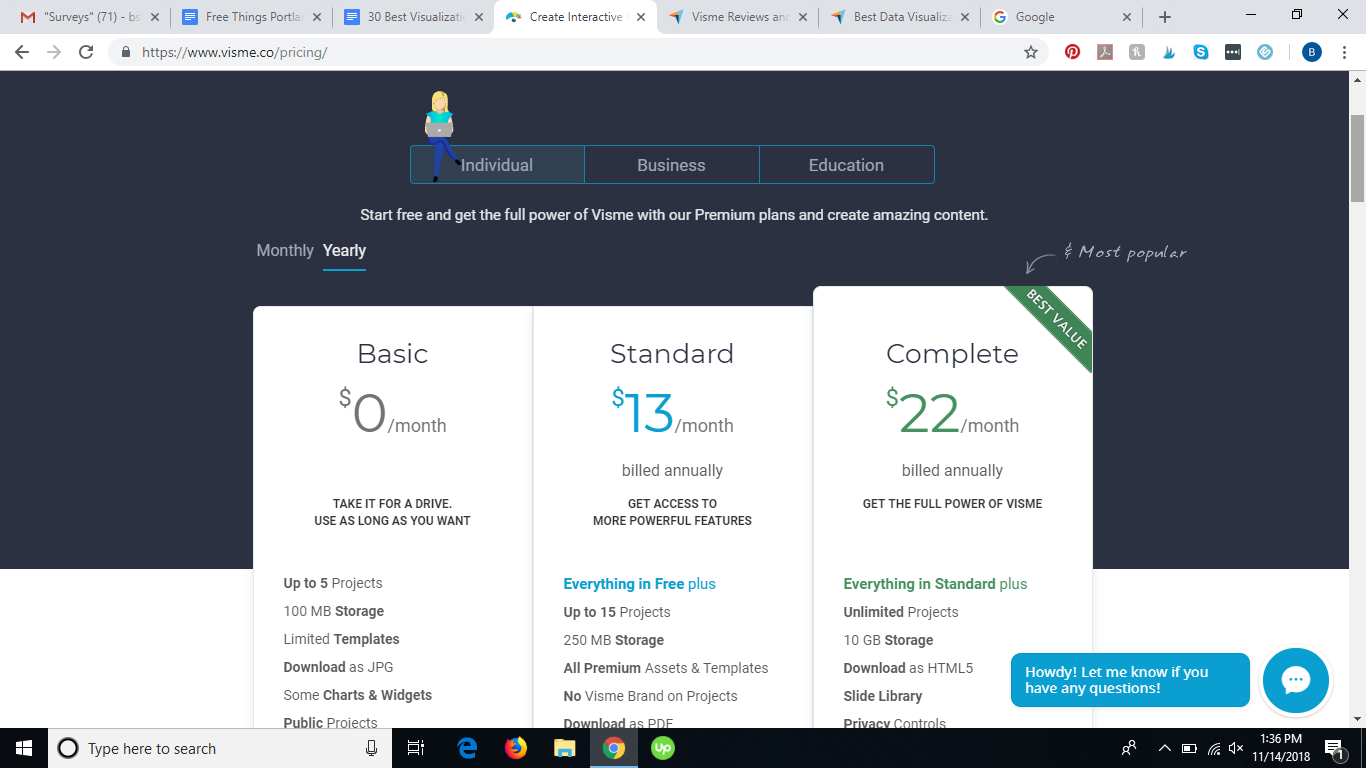
Task: Go back using the browser back arrow
Action: [x=22, y=52]
